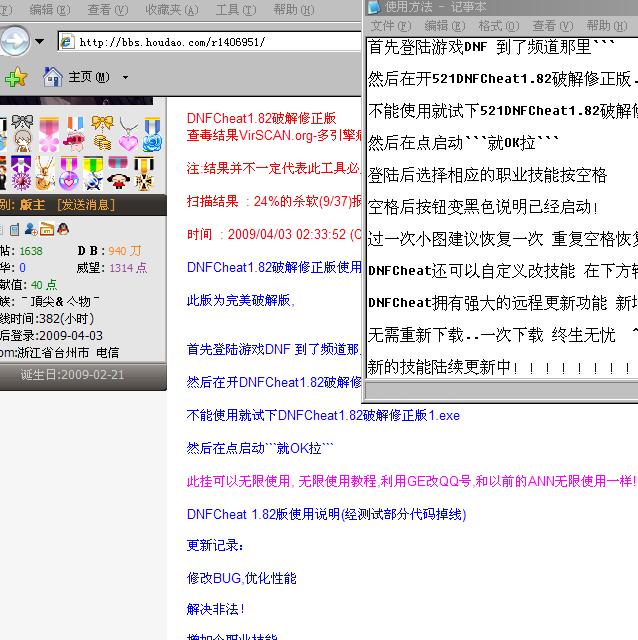Click the home house icon in browser toolbar
The image size is (638, 640).
(53, 77)
